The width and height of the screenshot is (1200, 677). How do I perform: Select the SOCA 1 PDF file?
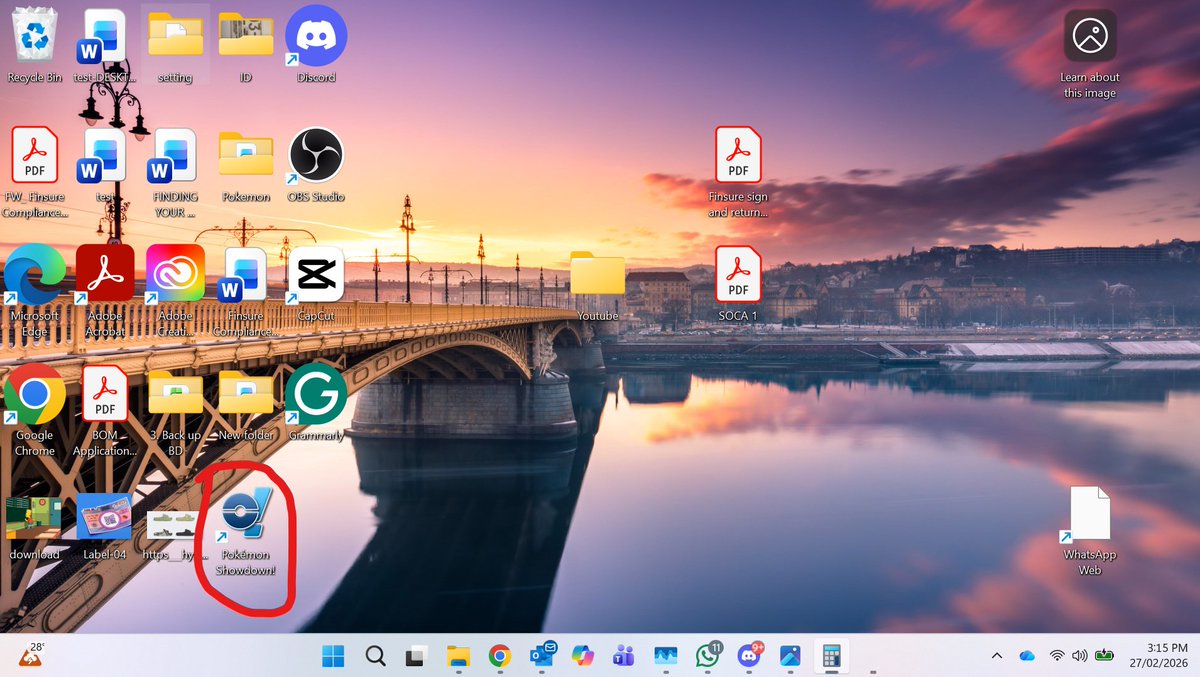pyautogui.click(x=738, y=284)
